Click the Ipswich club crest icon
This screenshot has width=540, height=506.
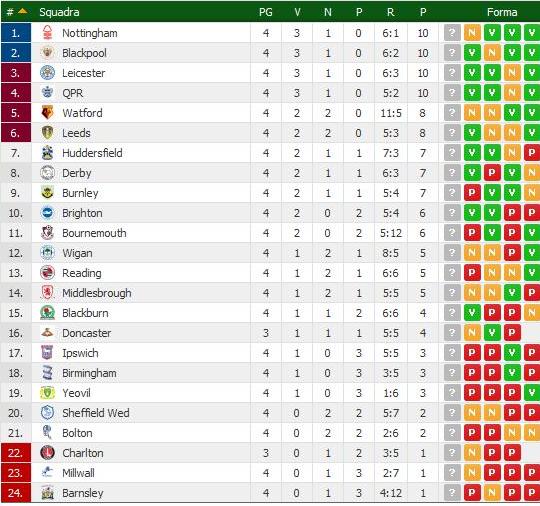point(47,353)
